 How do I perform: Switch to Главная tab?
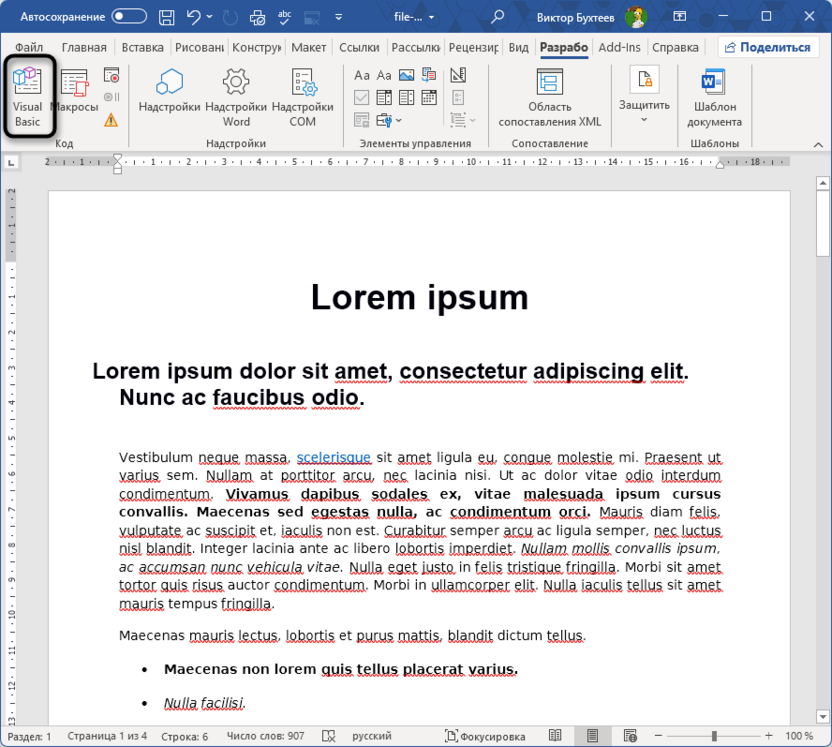[84, 47]
